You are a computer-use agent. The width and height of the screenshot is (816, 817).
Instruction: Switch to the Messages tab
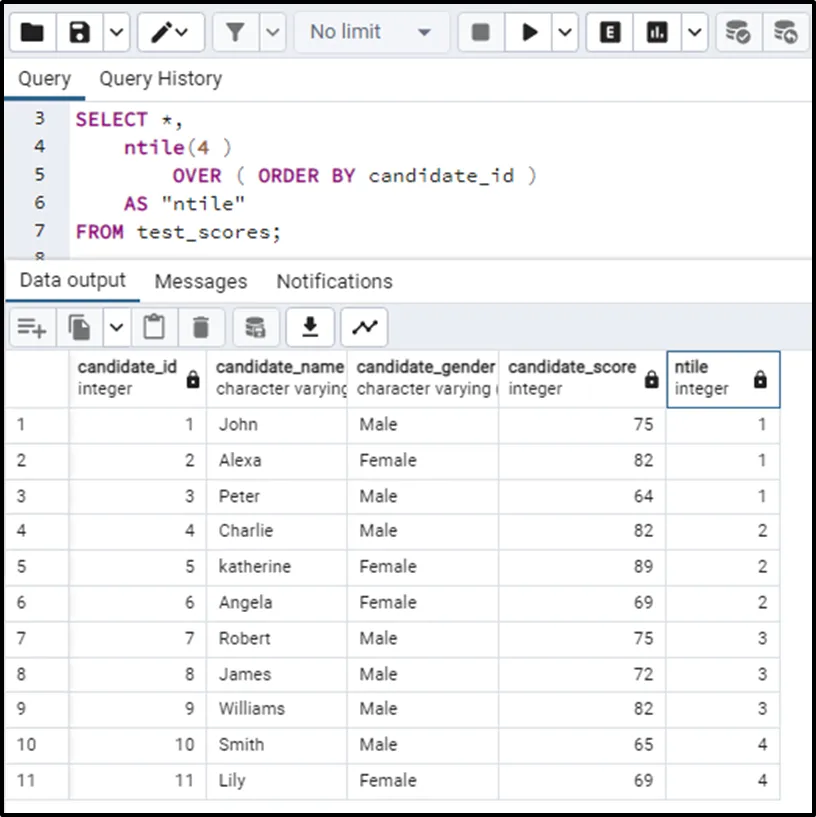tap(200, 282)
